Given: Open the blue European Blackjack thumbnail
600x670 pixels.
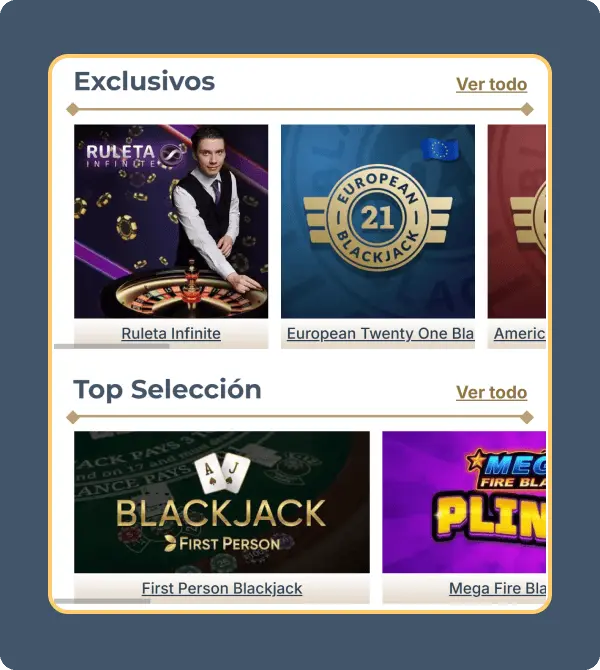Looking at the screenshot, I should [378, 221].
